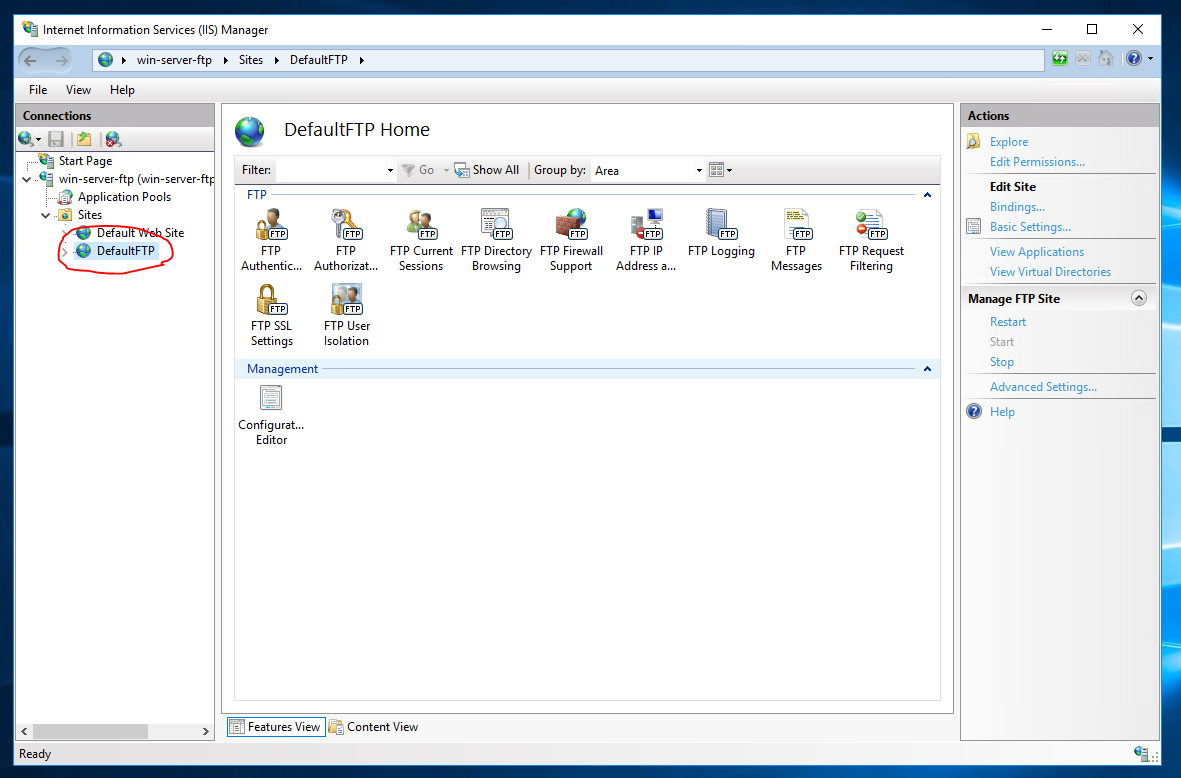Select DefaultFTP site in tree
1181x778 pixels.
point(125,251)
